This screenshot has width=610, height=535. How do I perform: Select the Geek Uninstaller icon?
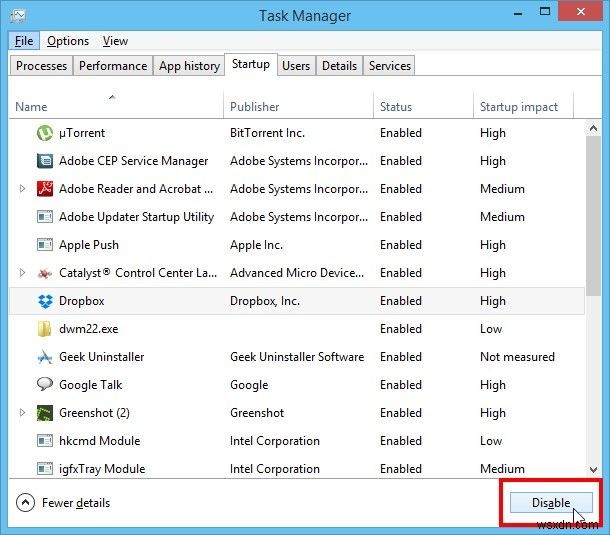(45, 357)
